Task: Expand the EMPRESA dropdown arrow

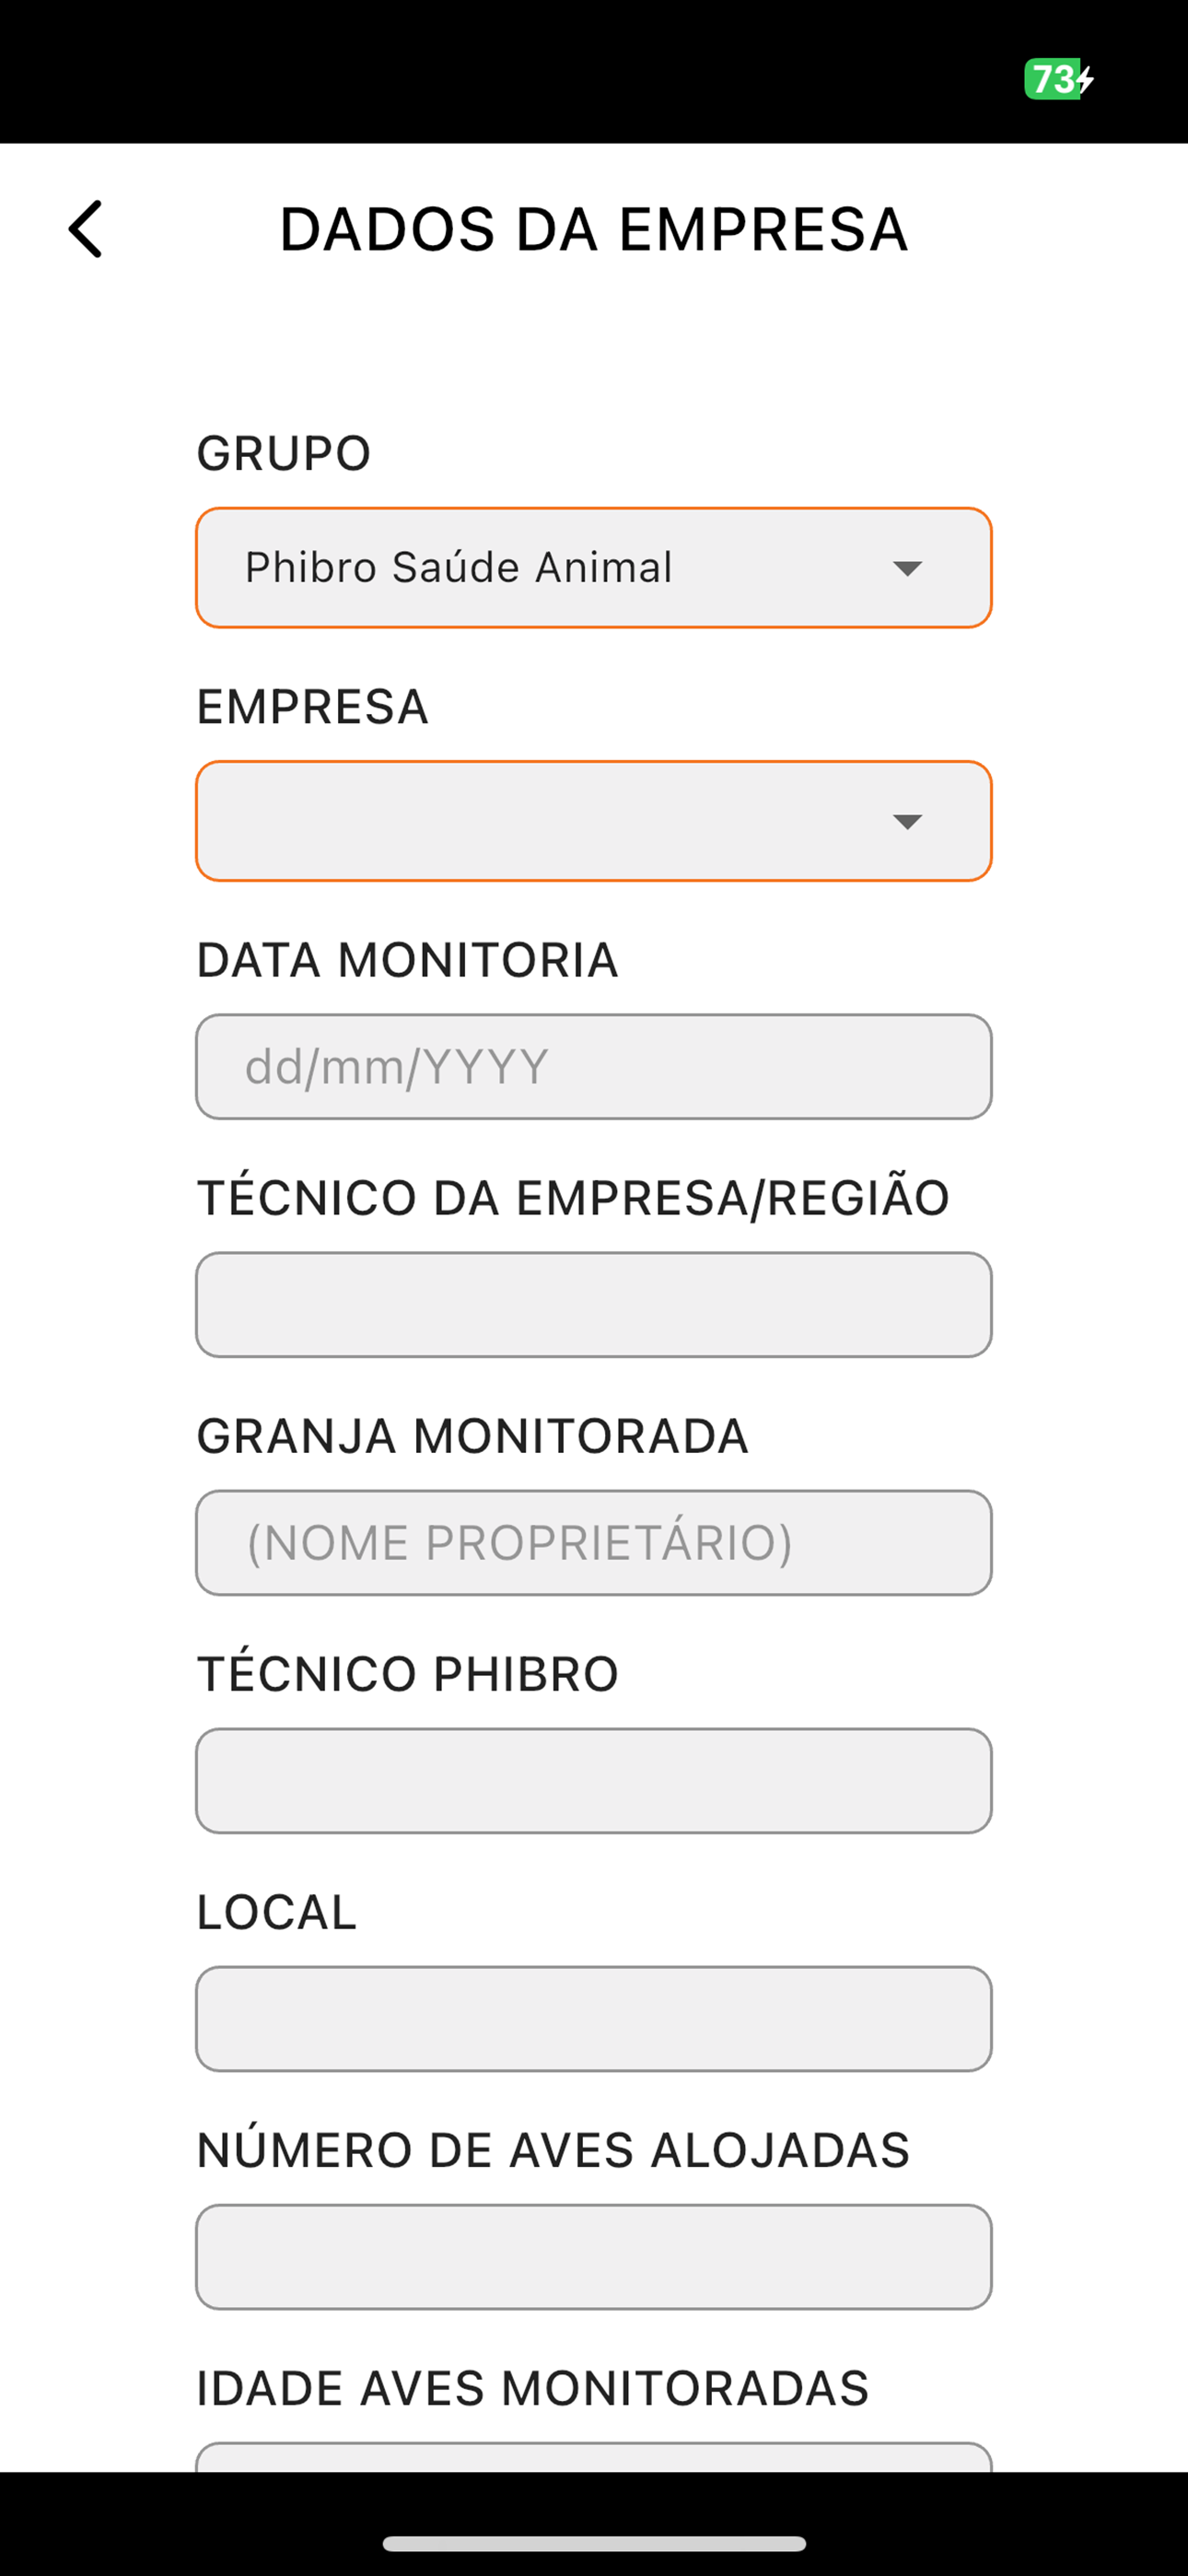Action: click(906, 822)
